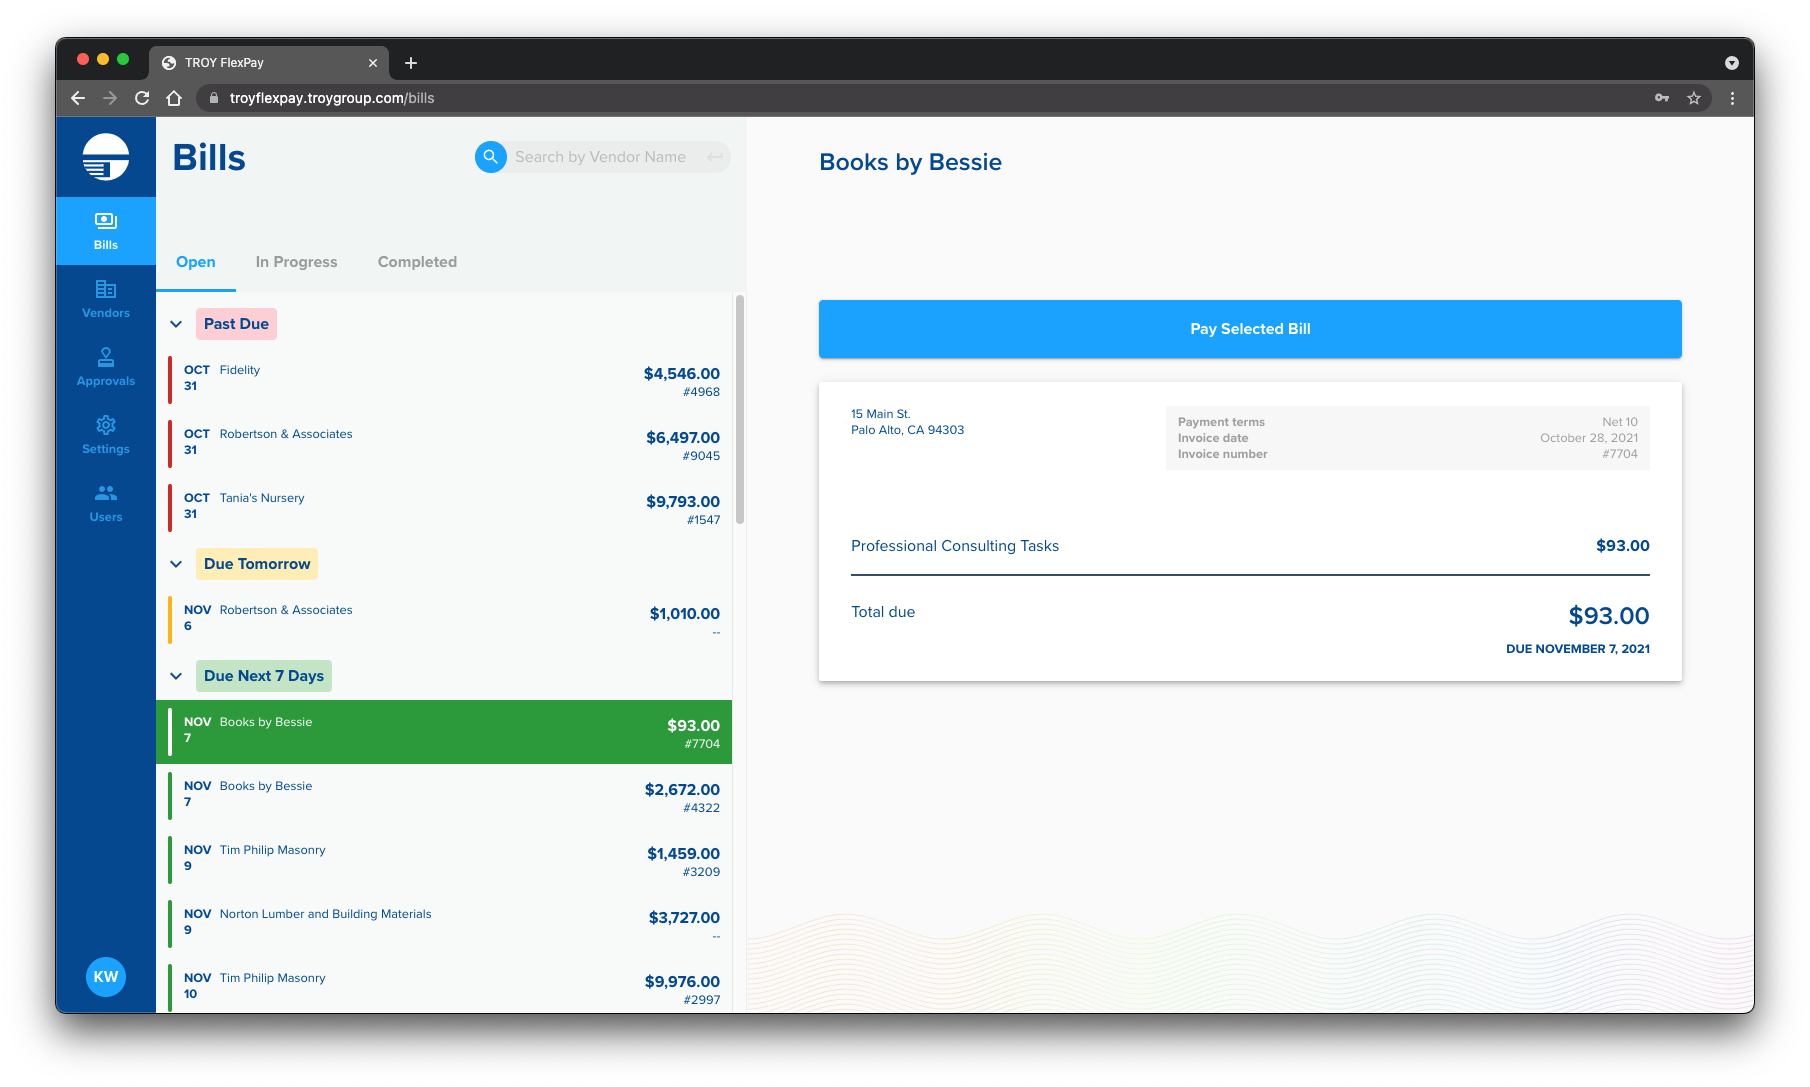Click the Payment terms Net 10 value
1810x1087 pixels.
tap(1620, 422)
